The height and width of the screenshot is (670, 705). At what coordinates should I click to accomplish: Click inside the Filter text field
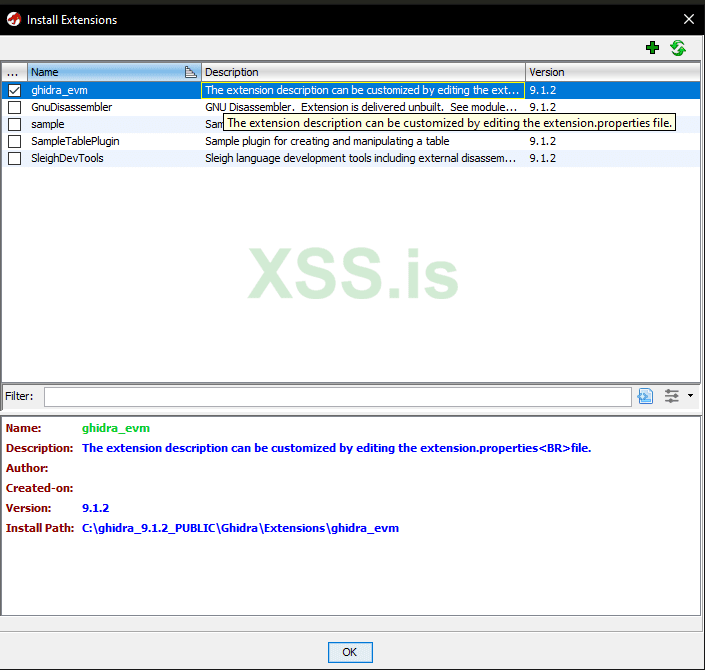pyautogui.click(x=338, y=397)
